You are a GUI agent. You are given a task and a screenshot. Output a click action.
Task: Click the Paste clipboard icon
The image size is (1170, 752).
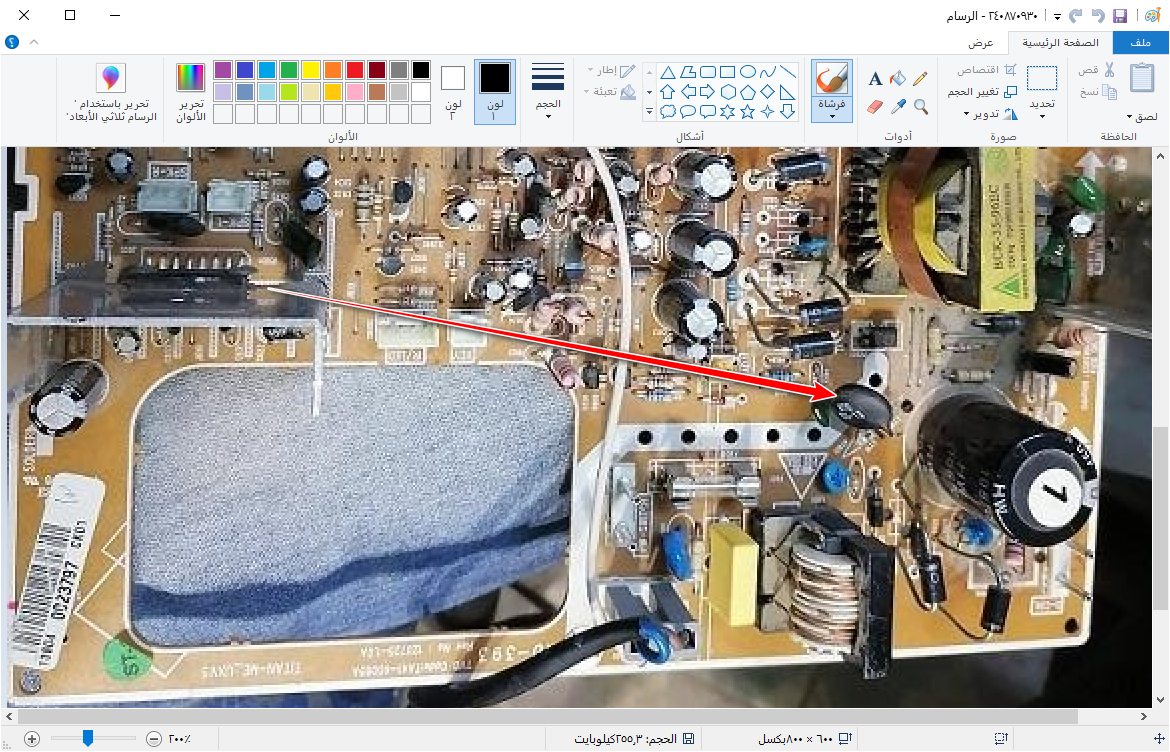[x=1142, y=78]
